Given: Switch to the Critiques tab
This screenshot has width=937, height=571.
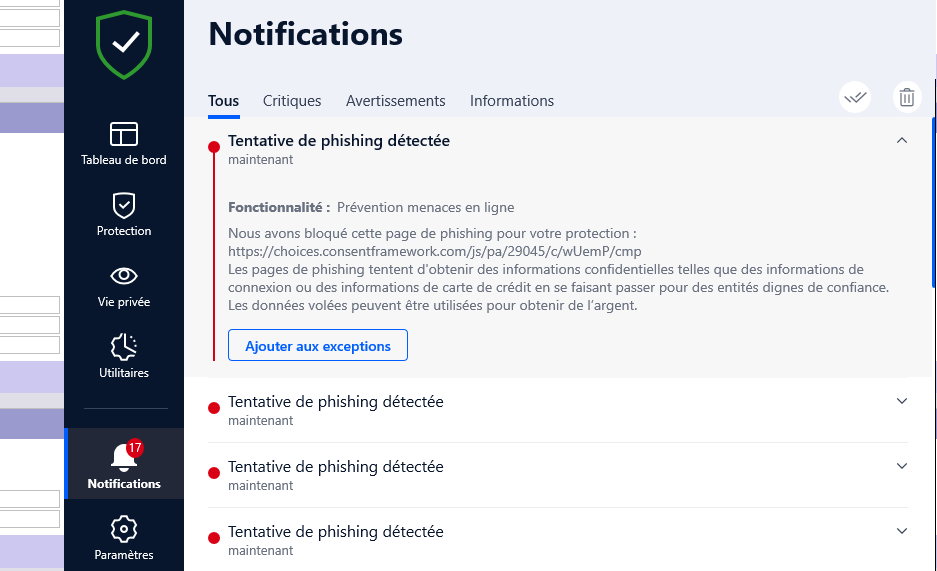Looking at the screenshot, I should pos(292,101).
